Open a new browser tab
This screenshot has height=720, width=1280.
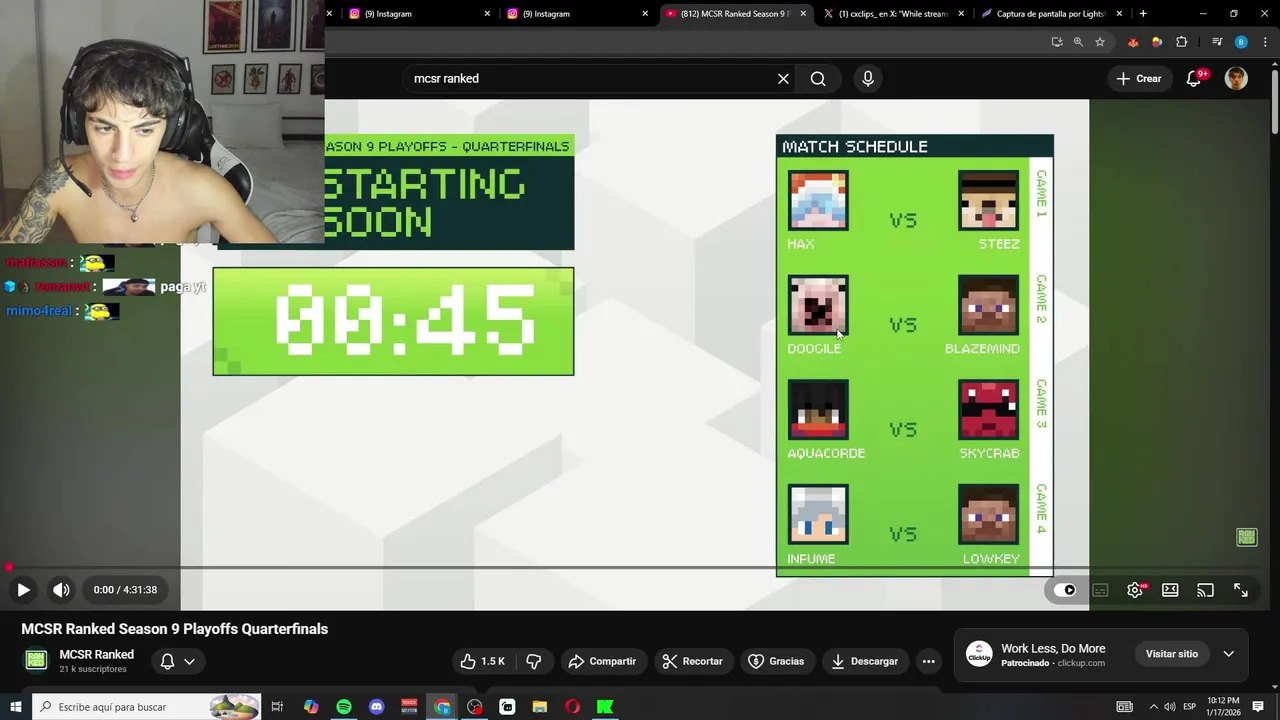1143,14
